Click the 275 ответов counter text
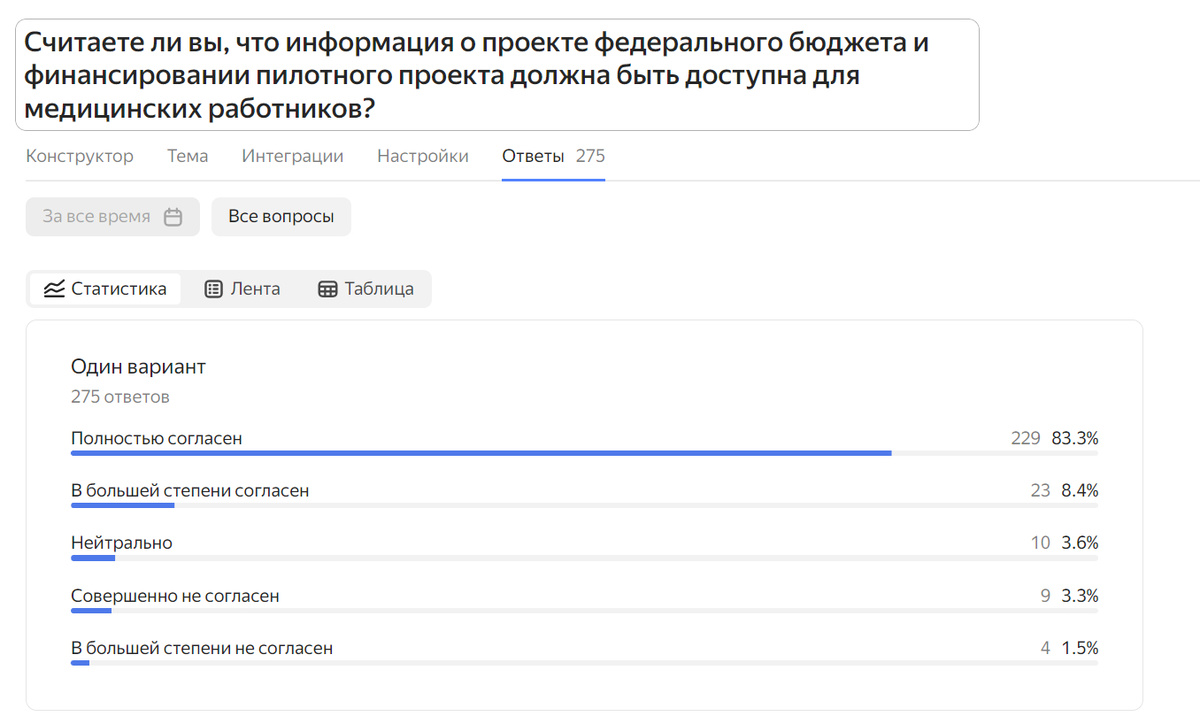 point(120,396)
